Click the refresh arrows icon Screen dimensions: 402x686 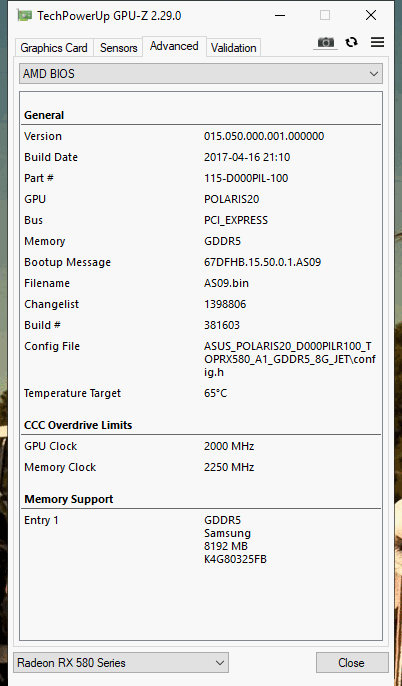coord(351,42)
